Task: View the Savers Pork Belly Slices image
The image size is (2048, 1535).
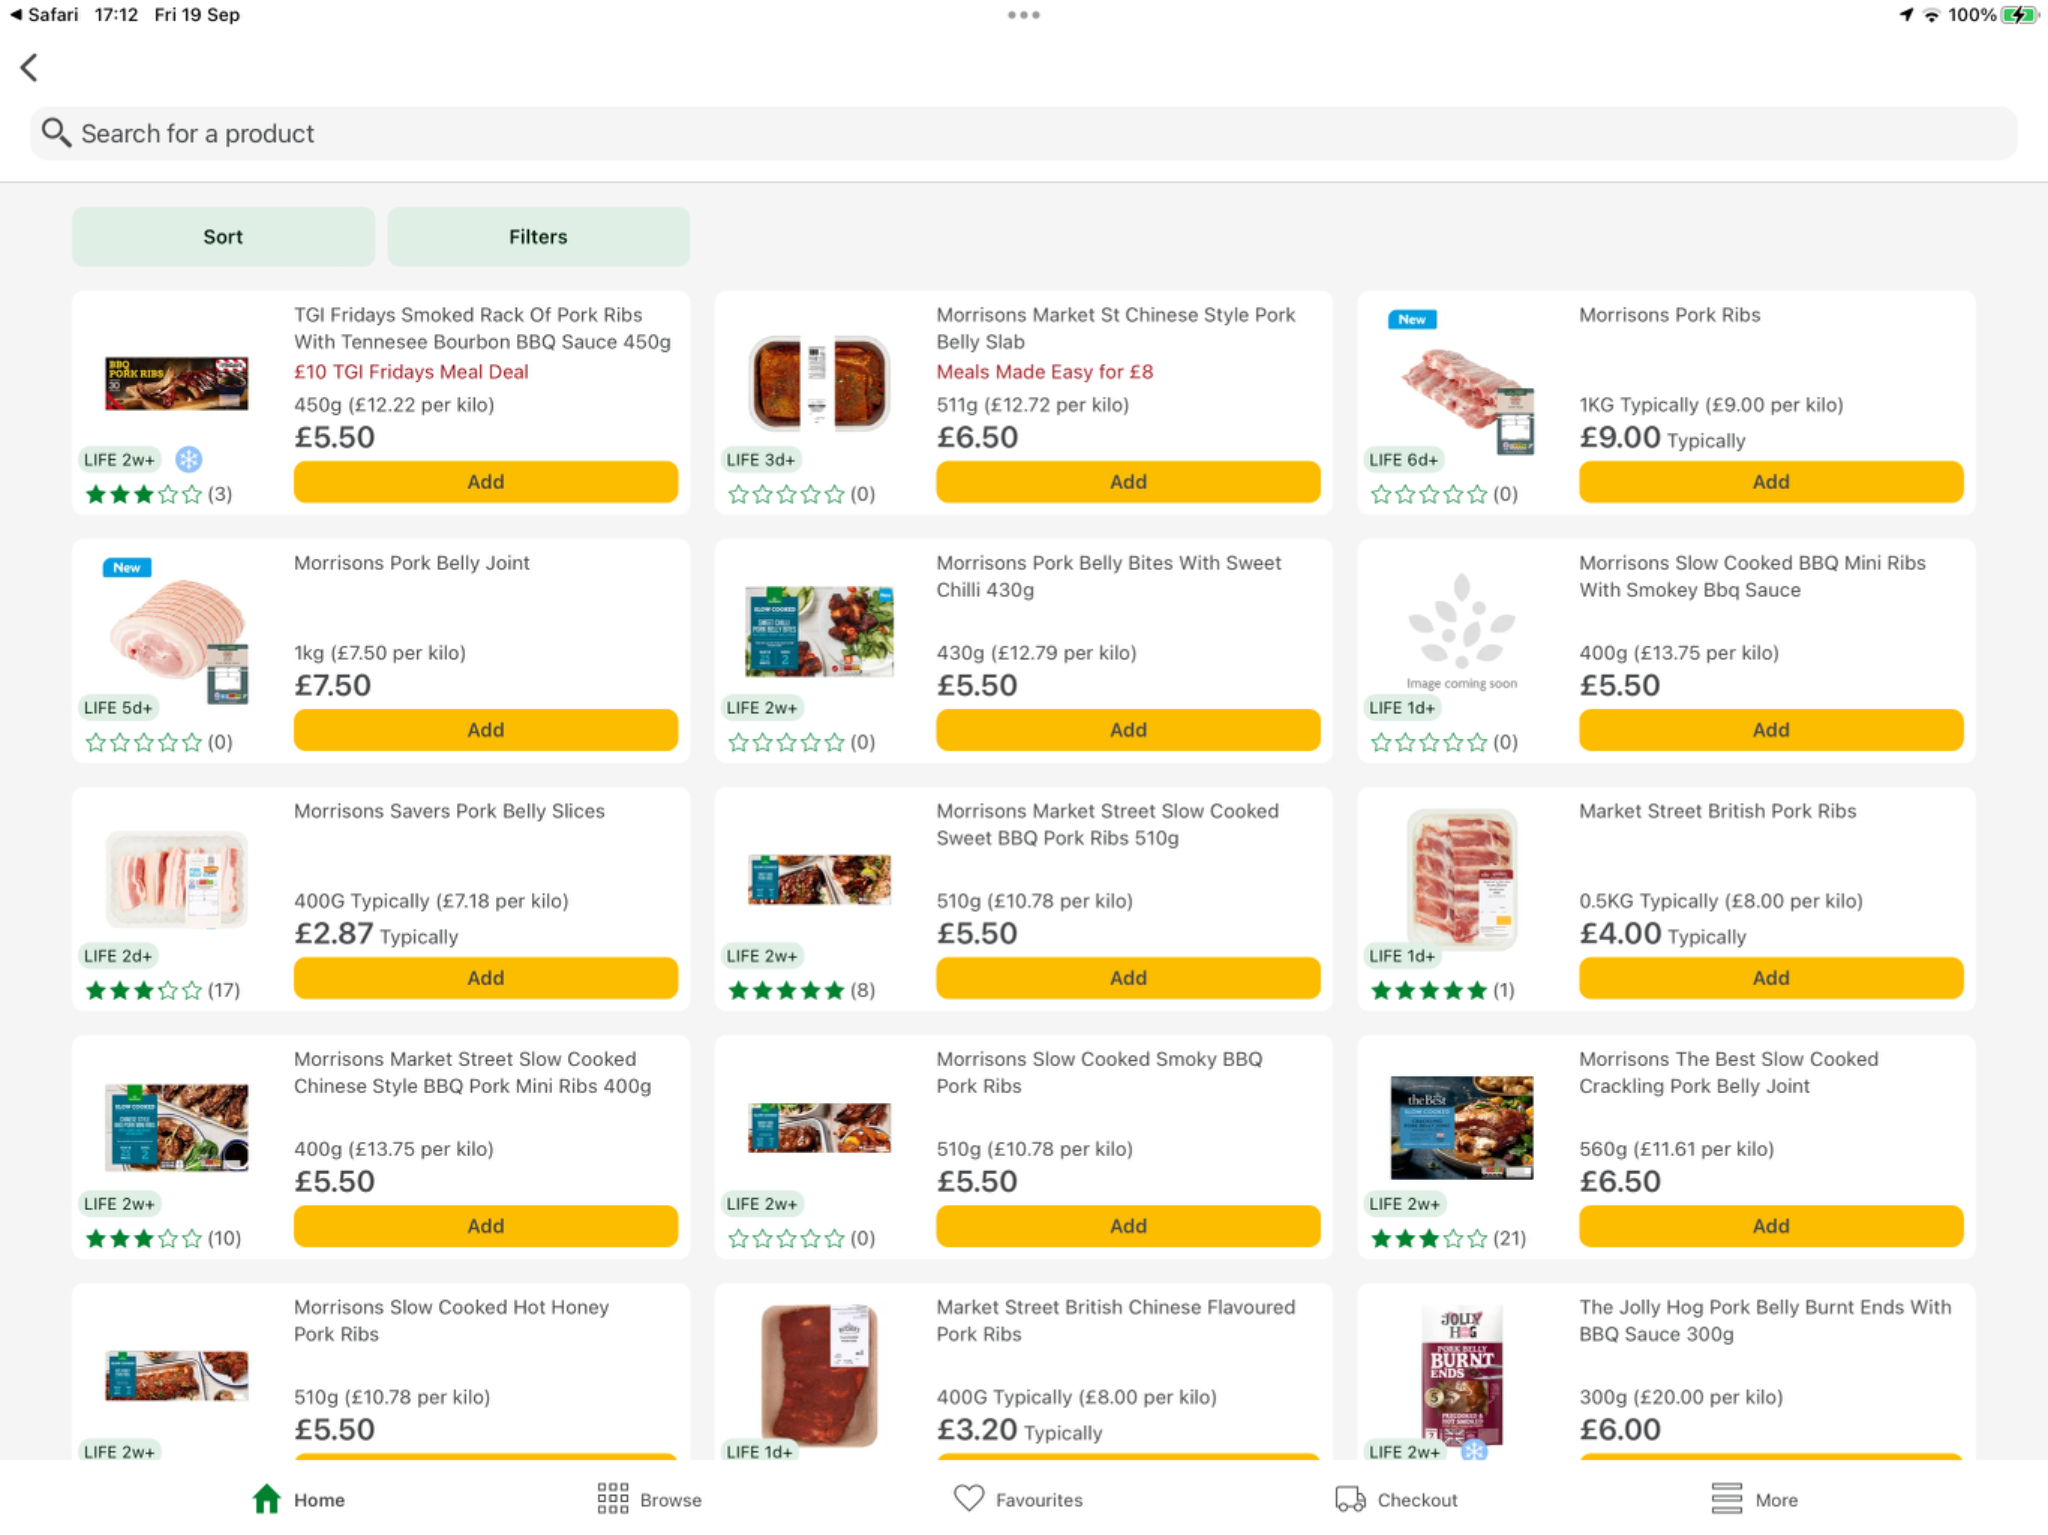Action: pyautogui.click(x=177, y=879)
